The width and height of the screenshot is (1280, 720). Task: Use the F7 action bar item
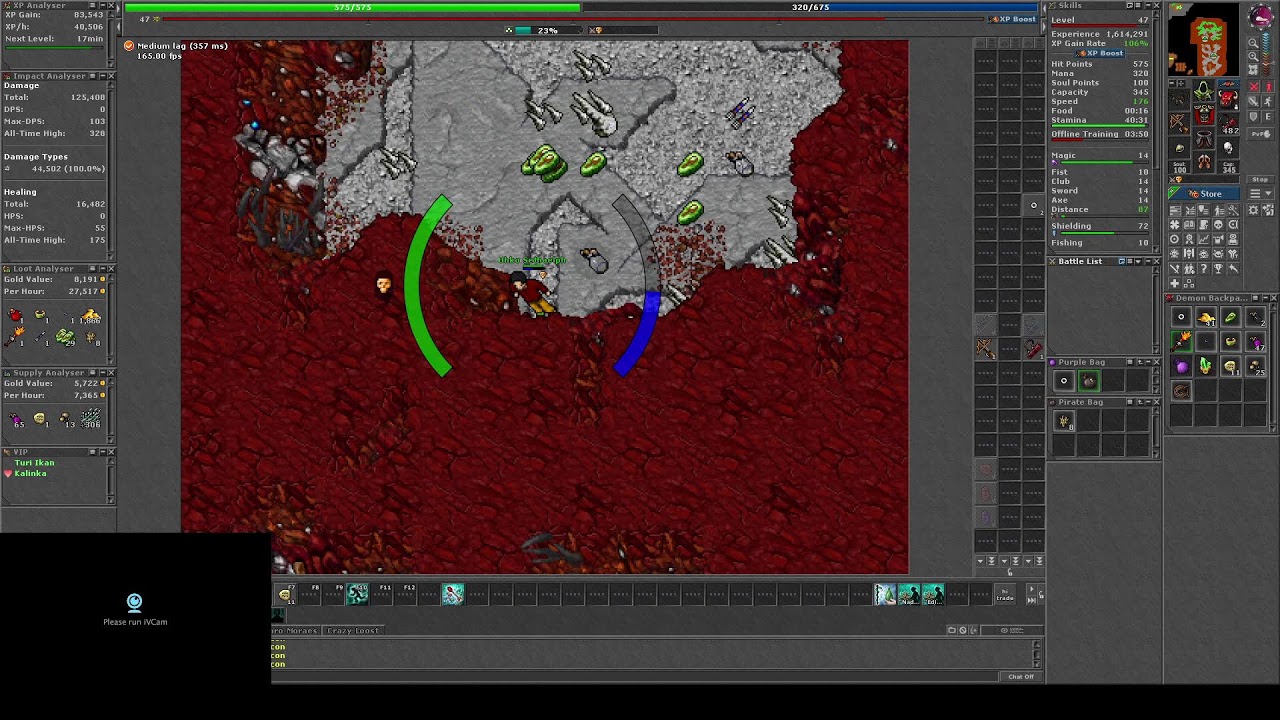[285, 594]
